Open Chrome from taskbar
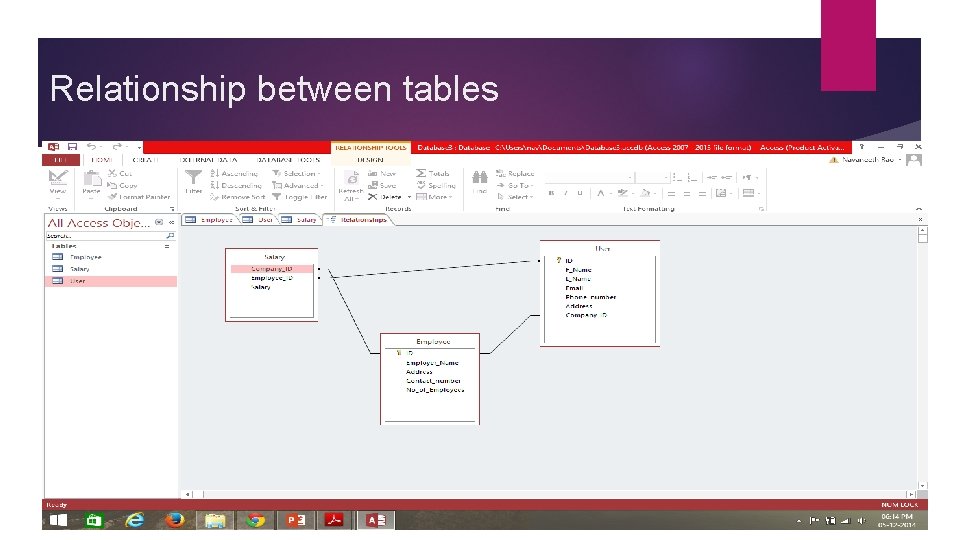The height and width of the screenshot is (540, 960). [x=256, y=520]
